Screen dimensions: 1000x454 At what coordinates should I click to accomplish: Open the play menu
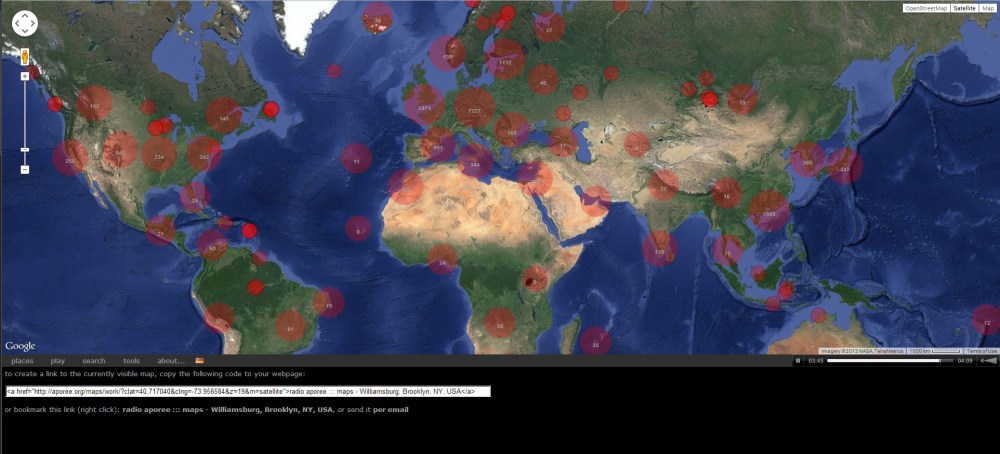pos(58,360)
